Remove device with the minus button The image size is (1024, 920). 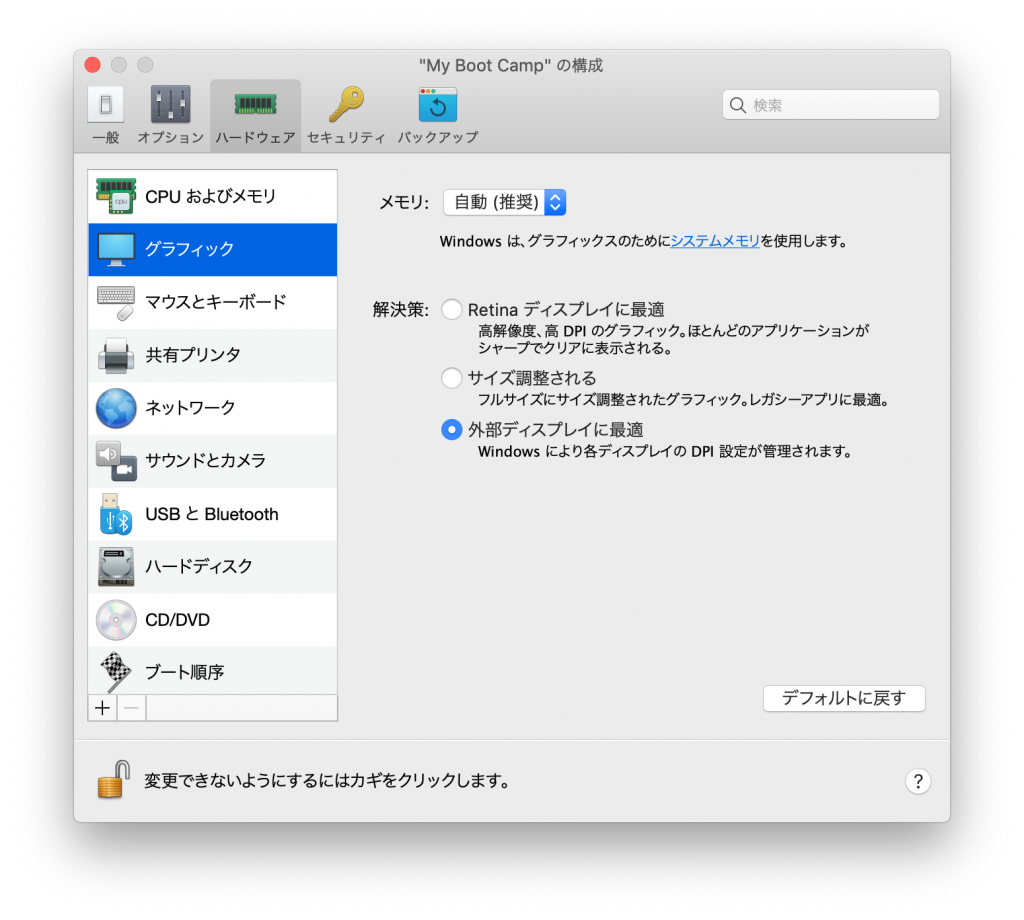[x=131, y=708]
